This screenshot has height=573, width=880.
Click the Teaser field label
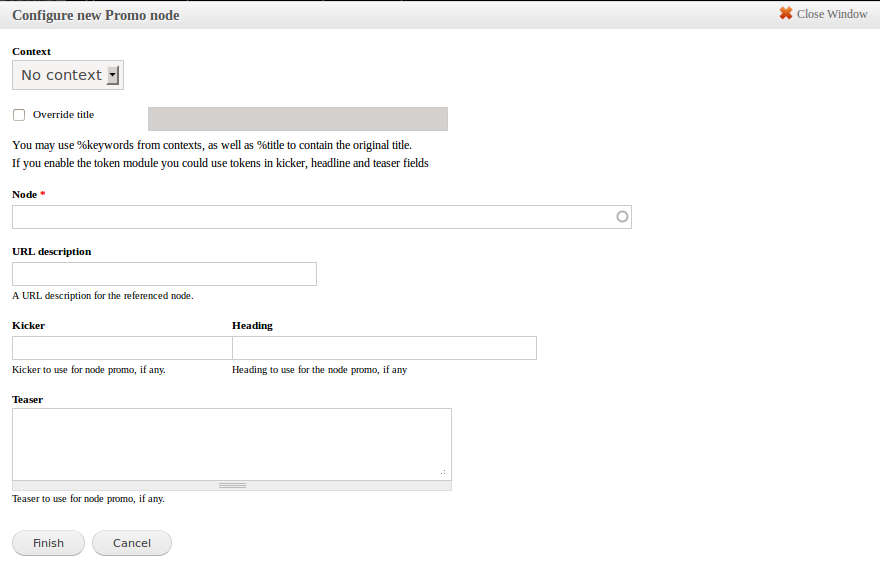click(x=27, y=399)
